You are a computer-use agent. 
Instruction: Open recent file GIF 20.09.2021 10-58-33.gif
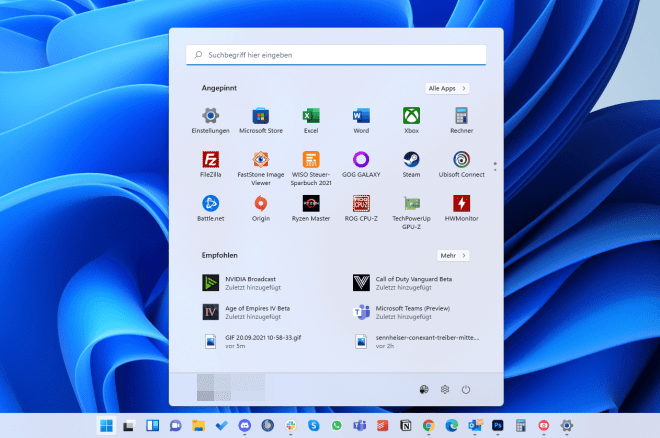click(x=250, y=342)
